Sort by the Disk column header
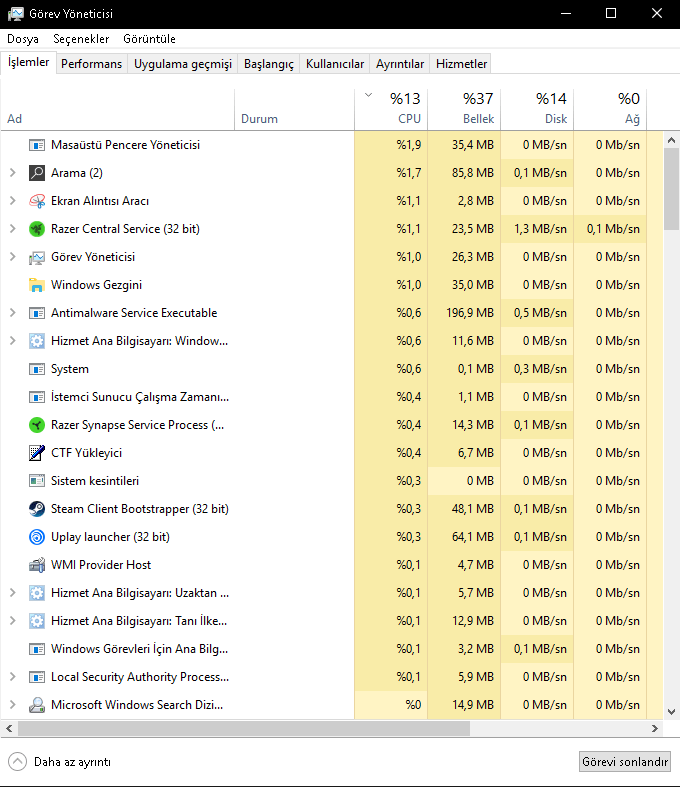 point(537,109)
